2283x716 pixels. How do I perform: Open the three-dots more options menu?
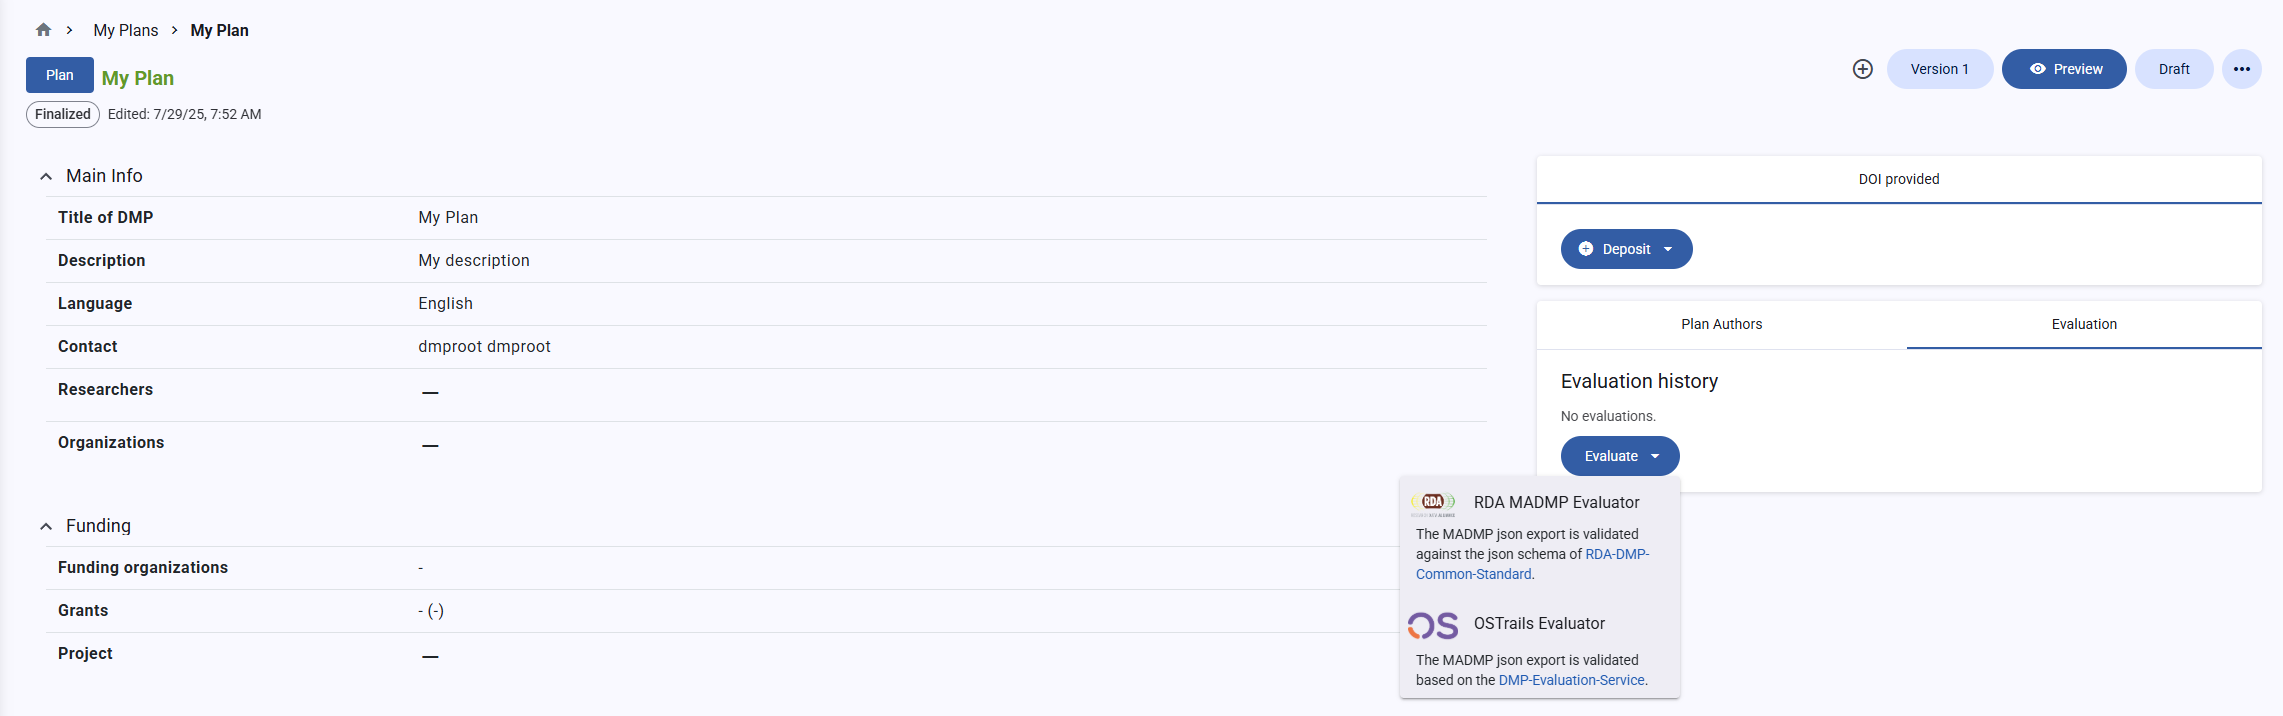click(2241, 69)
